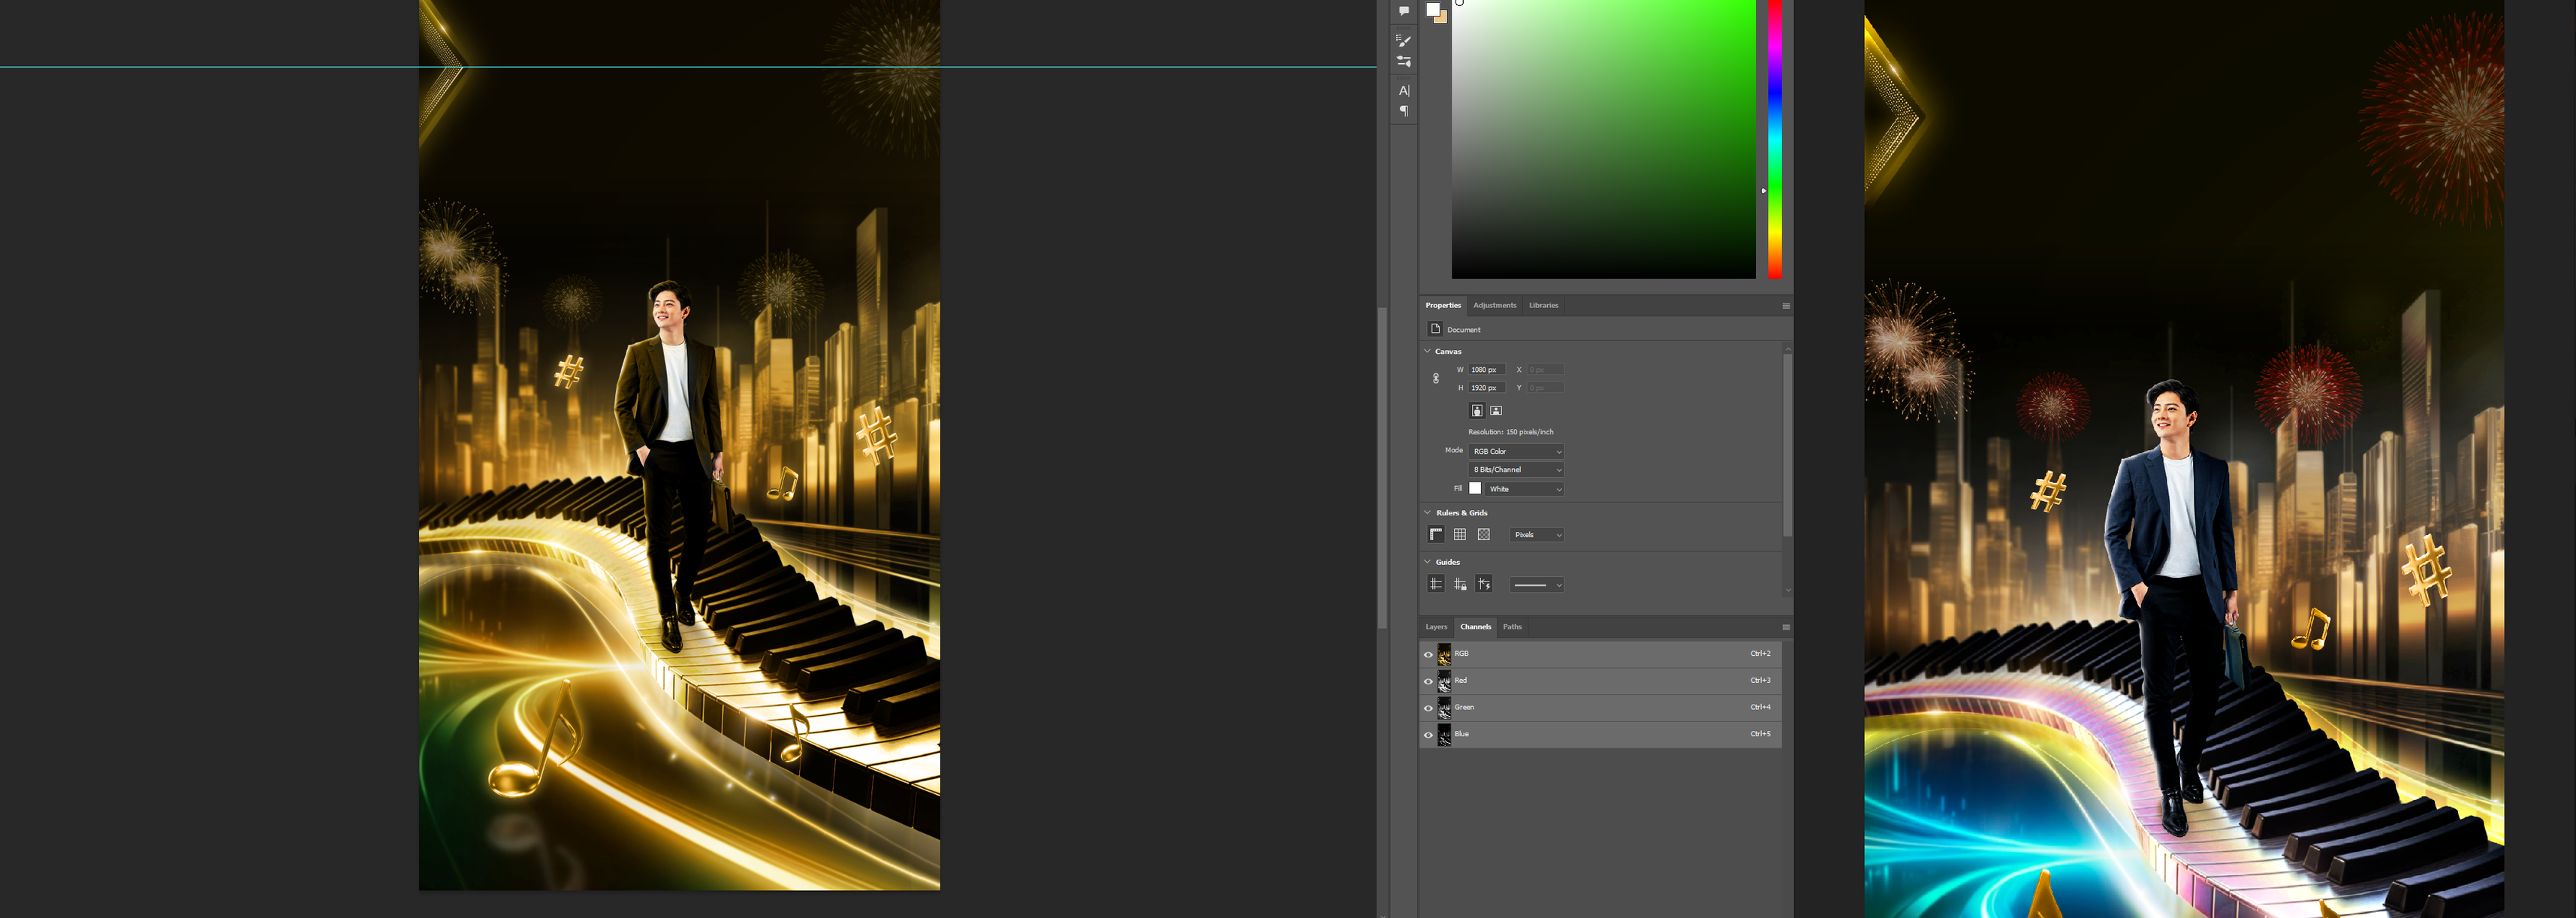
Task: Open the guide line style dropdown
Action: point(1537,585)
